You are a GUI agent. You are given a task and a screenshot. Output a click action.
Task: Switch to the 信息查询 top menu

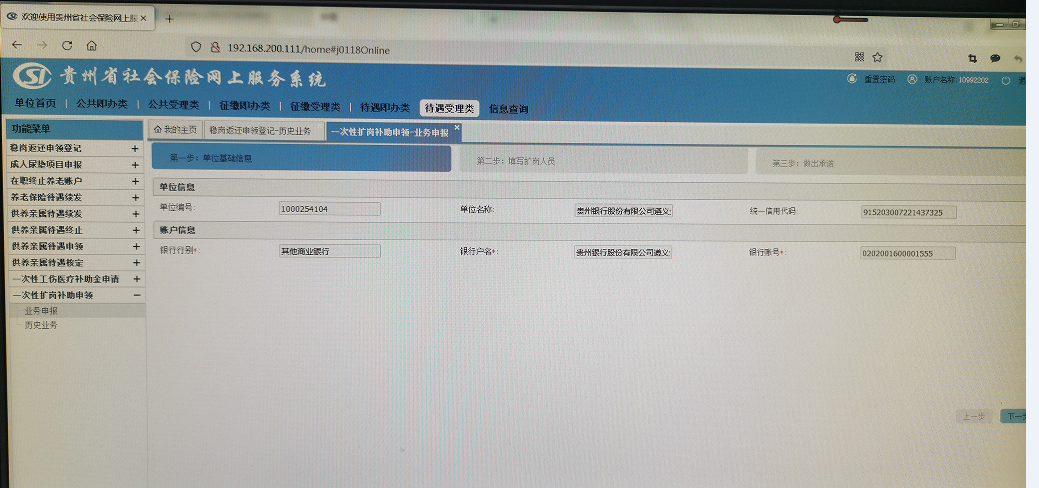[508, 109]
